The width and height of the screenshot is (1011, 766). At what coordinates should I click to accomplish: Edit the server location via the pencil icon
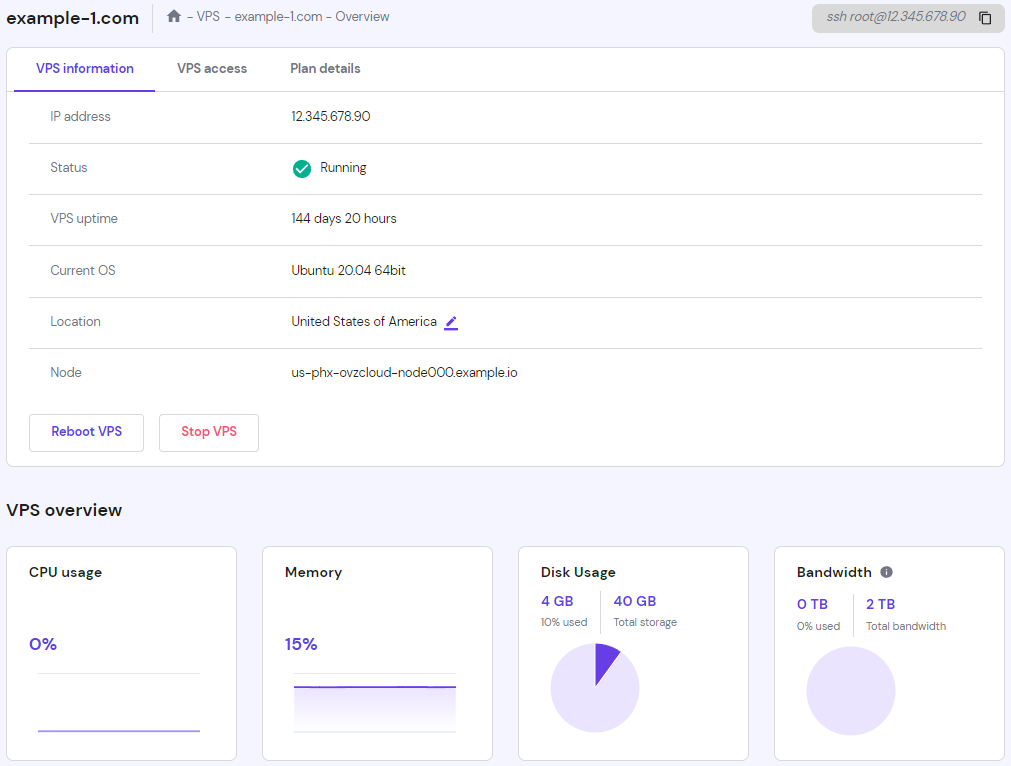click(450, 322)
